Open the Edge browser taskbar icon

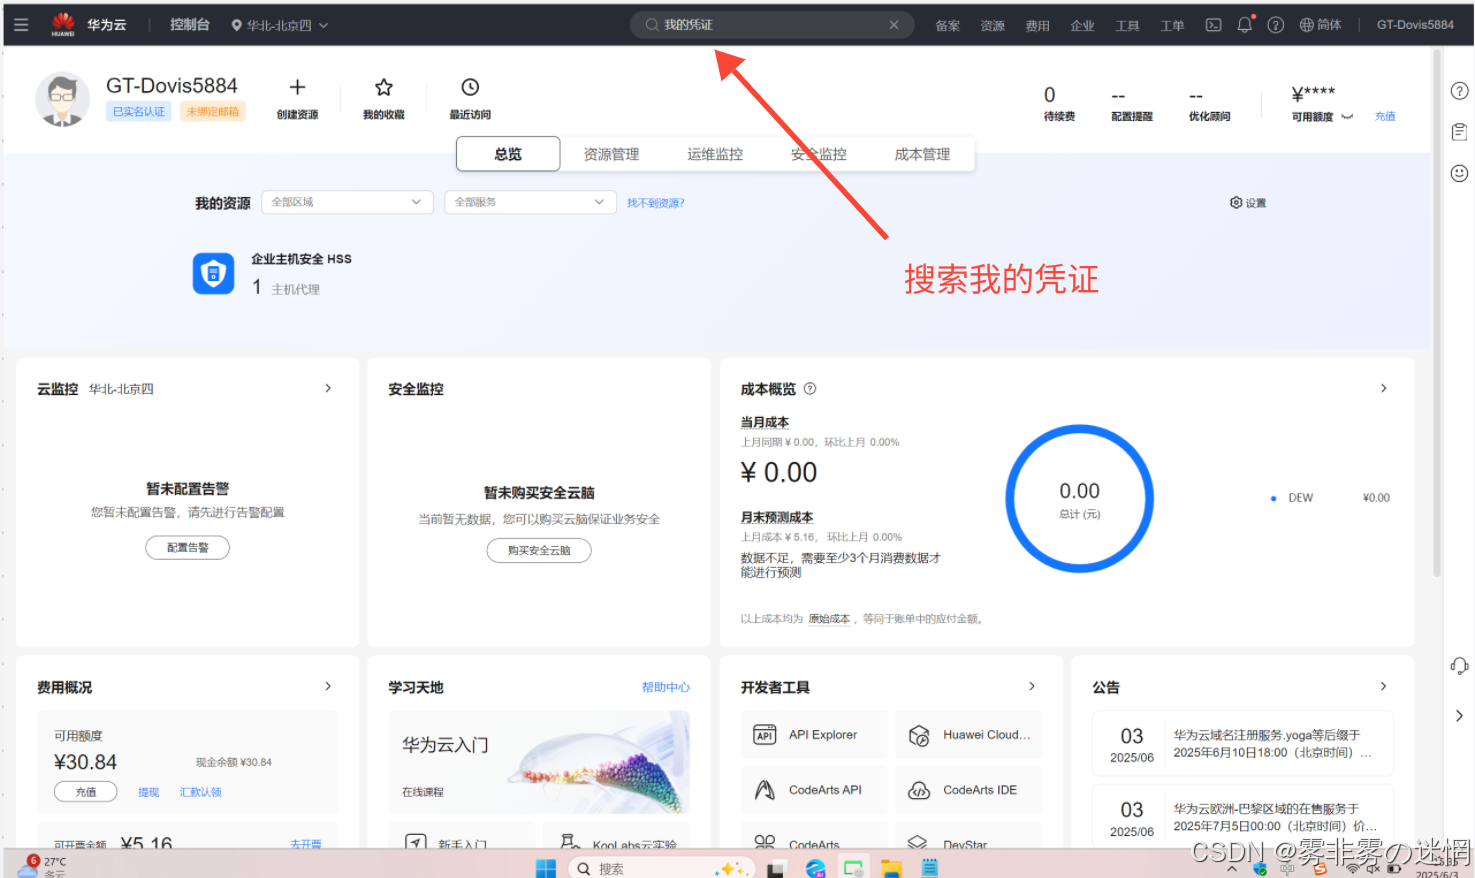[x=816, y=868]
